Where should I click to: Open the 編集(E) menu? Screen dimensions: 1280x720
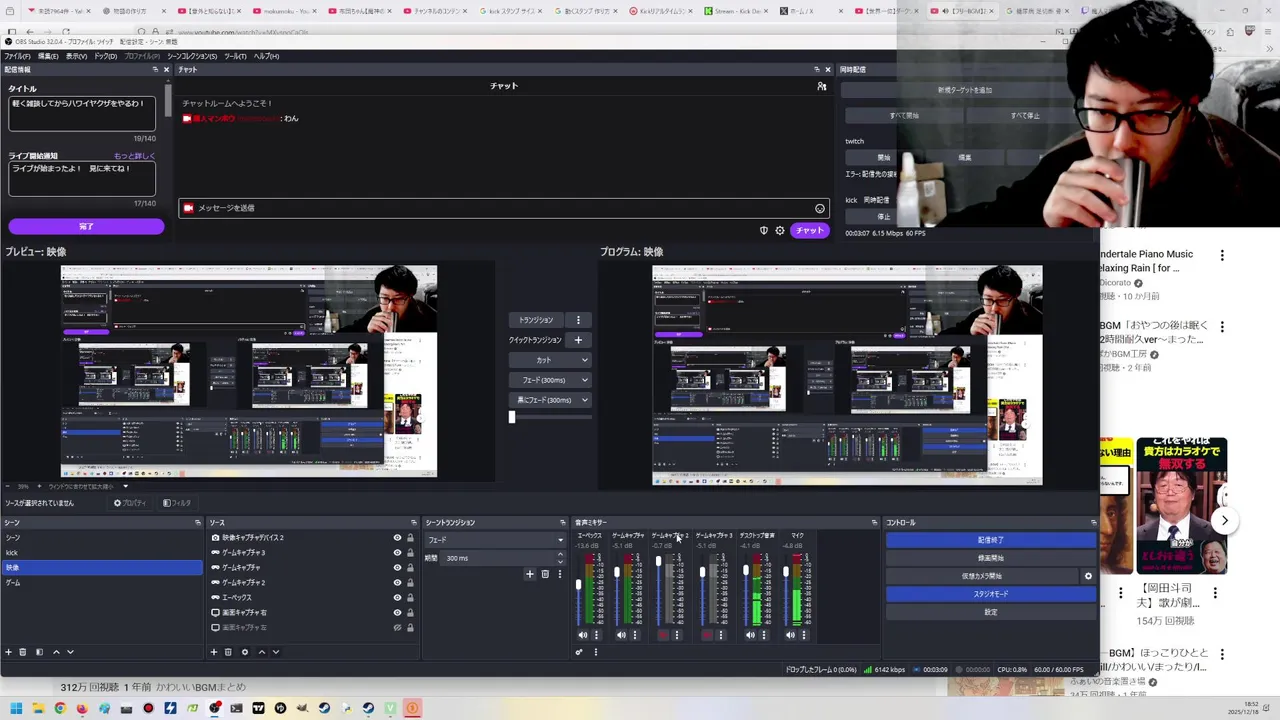pos(48,56)
